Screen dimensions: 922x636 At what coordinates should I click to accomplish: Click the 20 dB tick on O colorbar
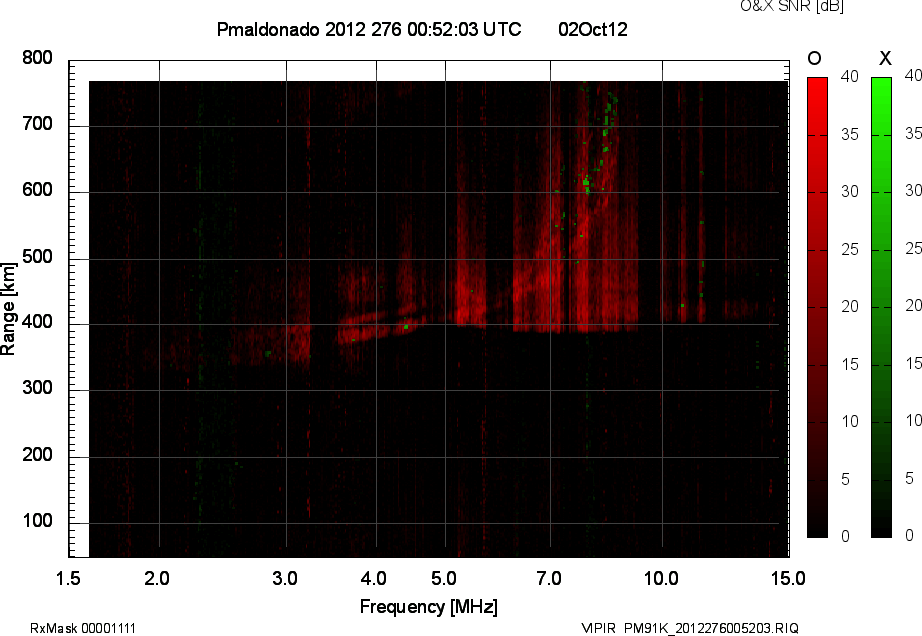[850, 306]
